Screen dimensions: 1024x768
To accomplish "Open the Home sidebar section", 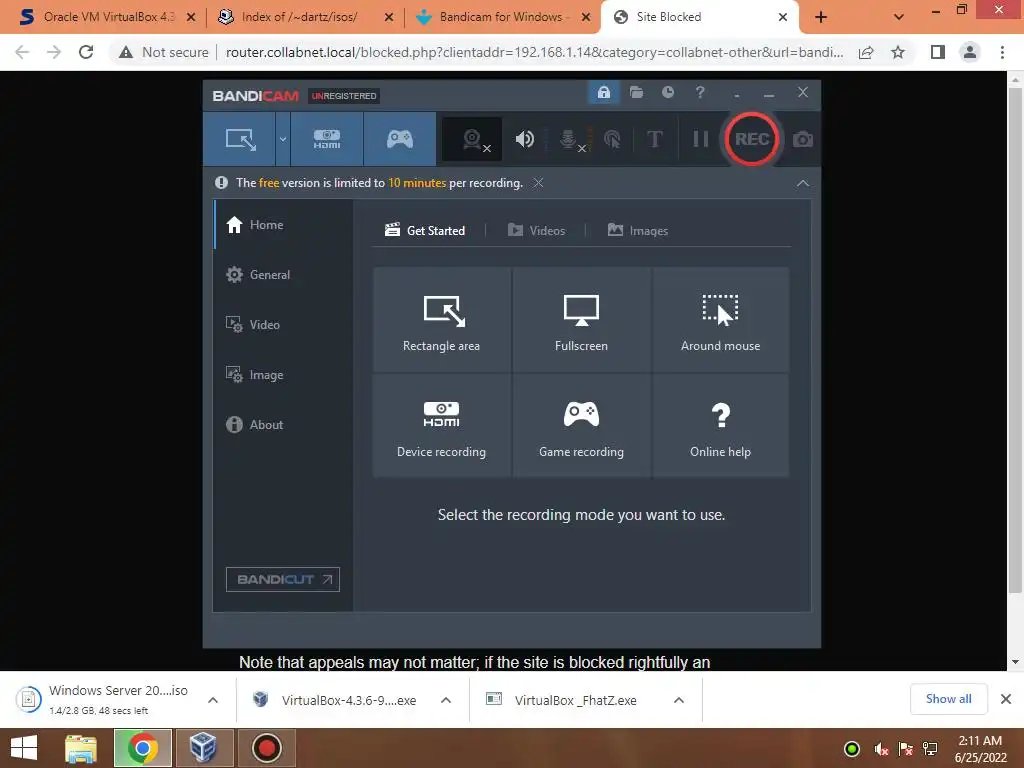I will [x=283, y=225].
